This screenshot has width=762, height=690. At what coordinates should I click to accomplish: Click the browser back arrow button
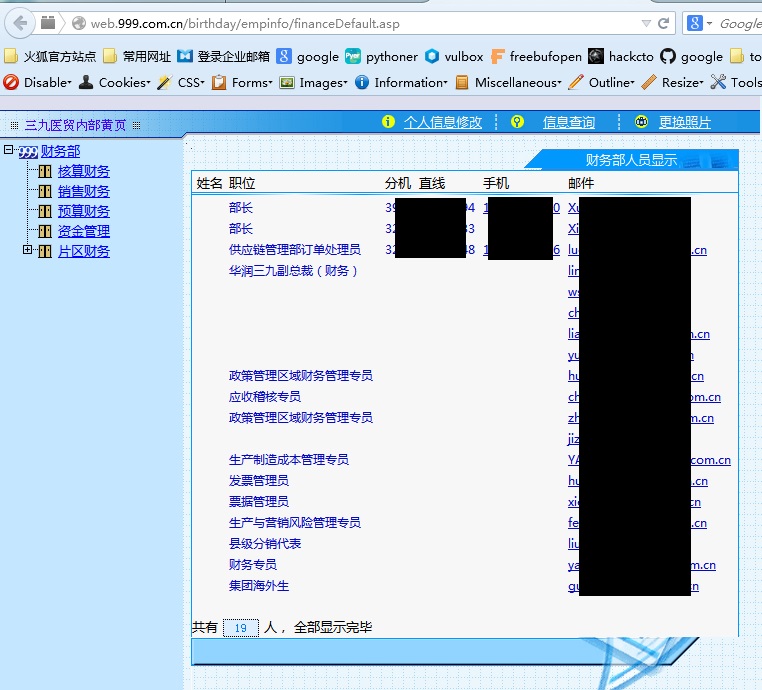[x=20, y=23]
